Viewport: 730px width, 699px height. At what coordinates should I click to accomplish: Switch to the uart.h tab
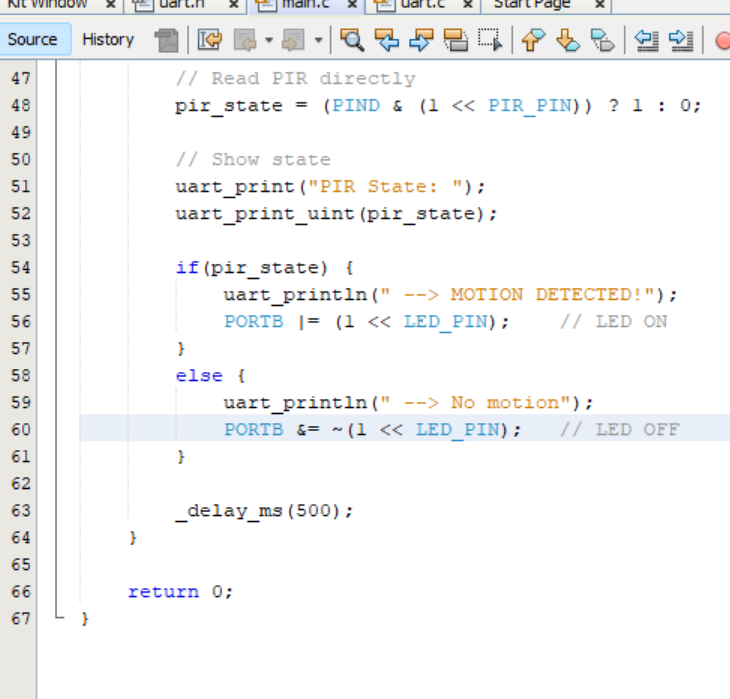(181, 4)
